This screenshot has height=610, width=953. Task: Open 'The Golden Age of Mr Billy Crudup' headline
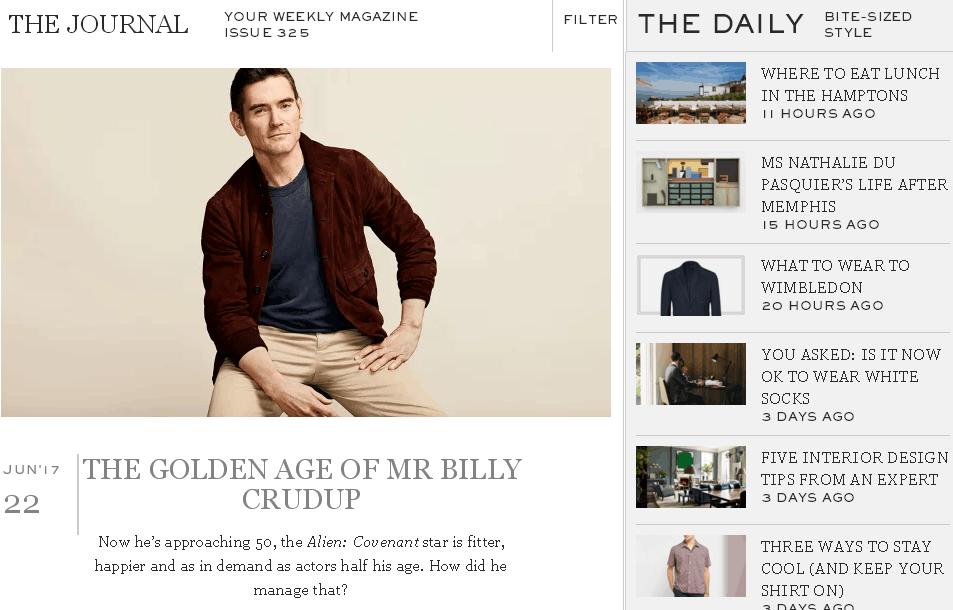click(x=302, y=484)
